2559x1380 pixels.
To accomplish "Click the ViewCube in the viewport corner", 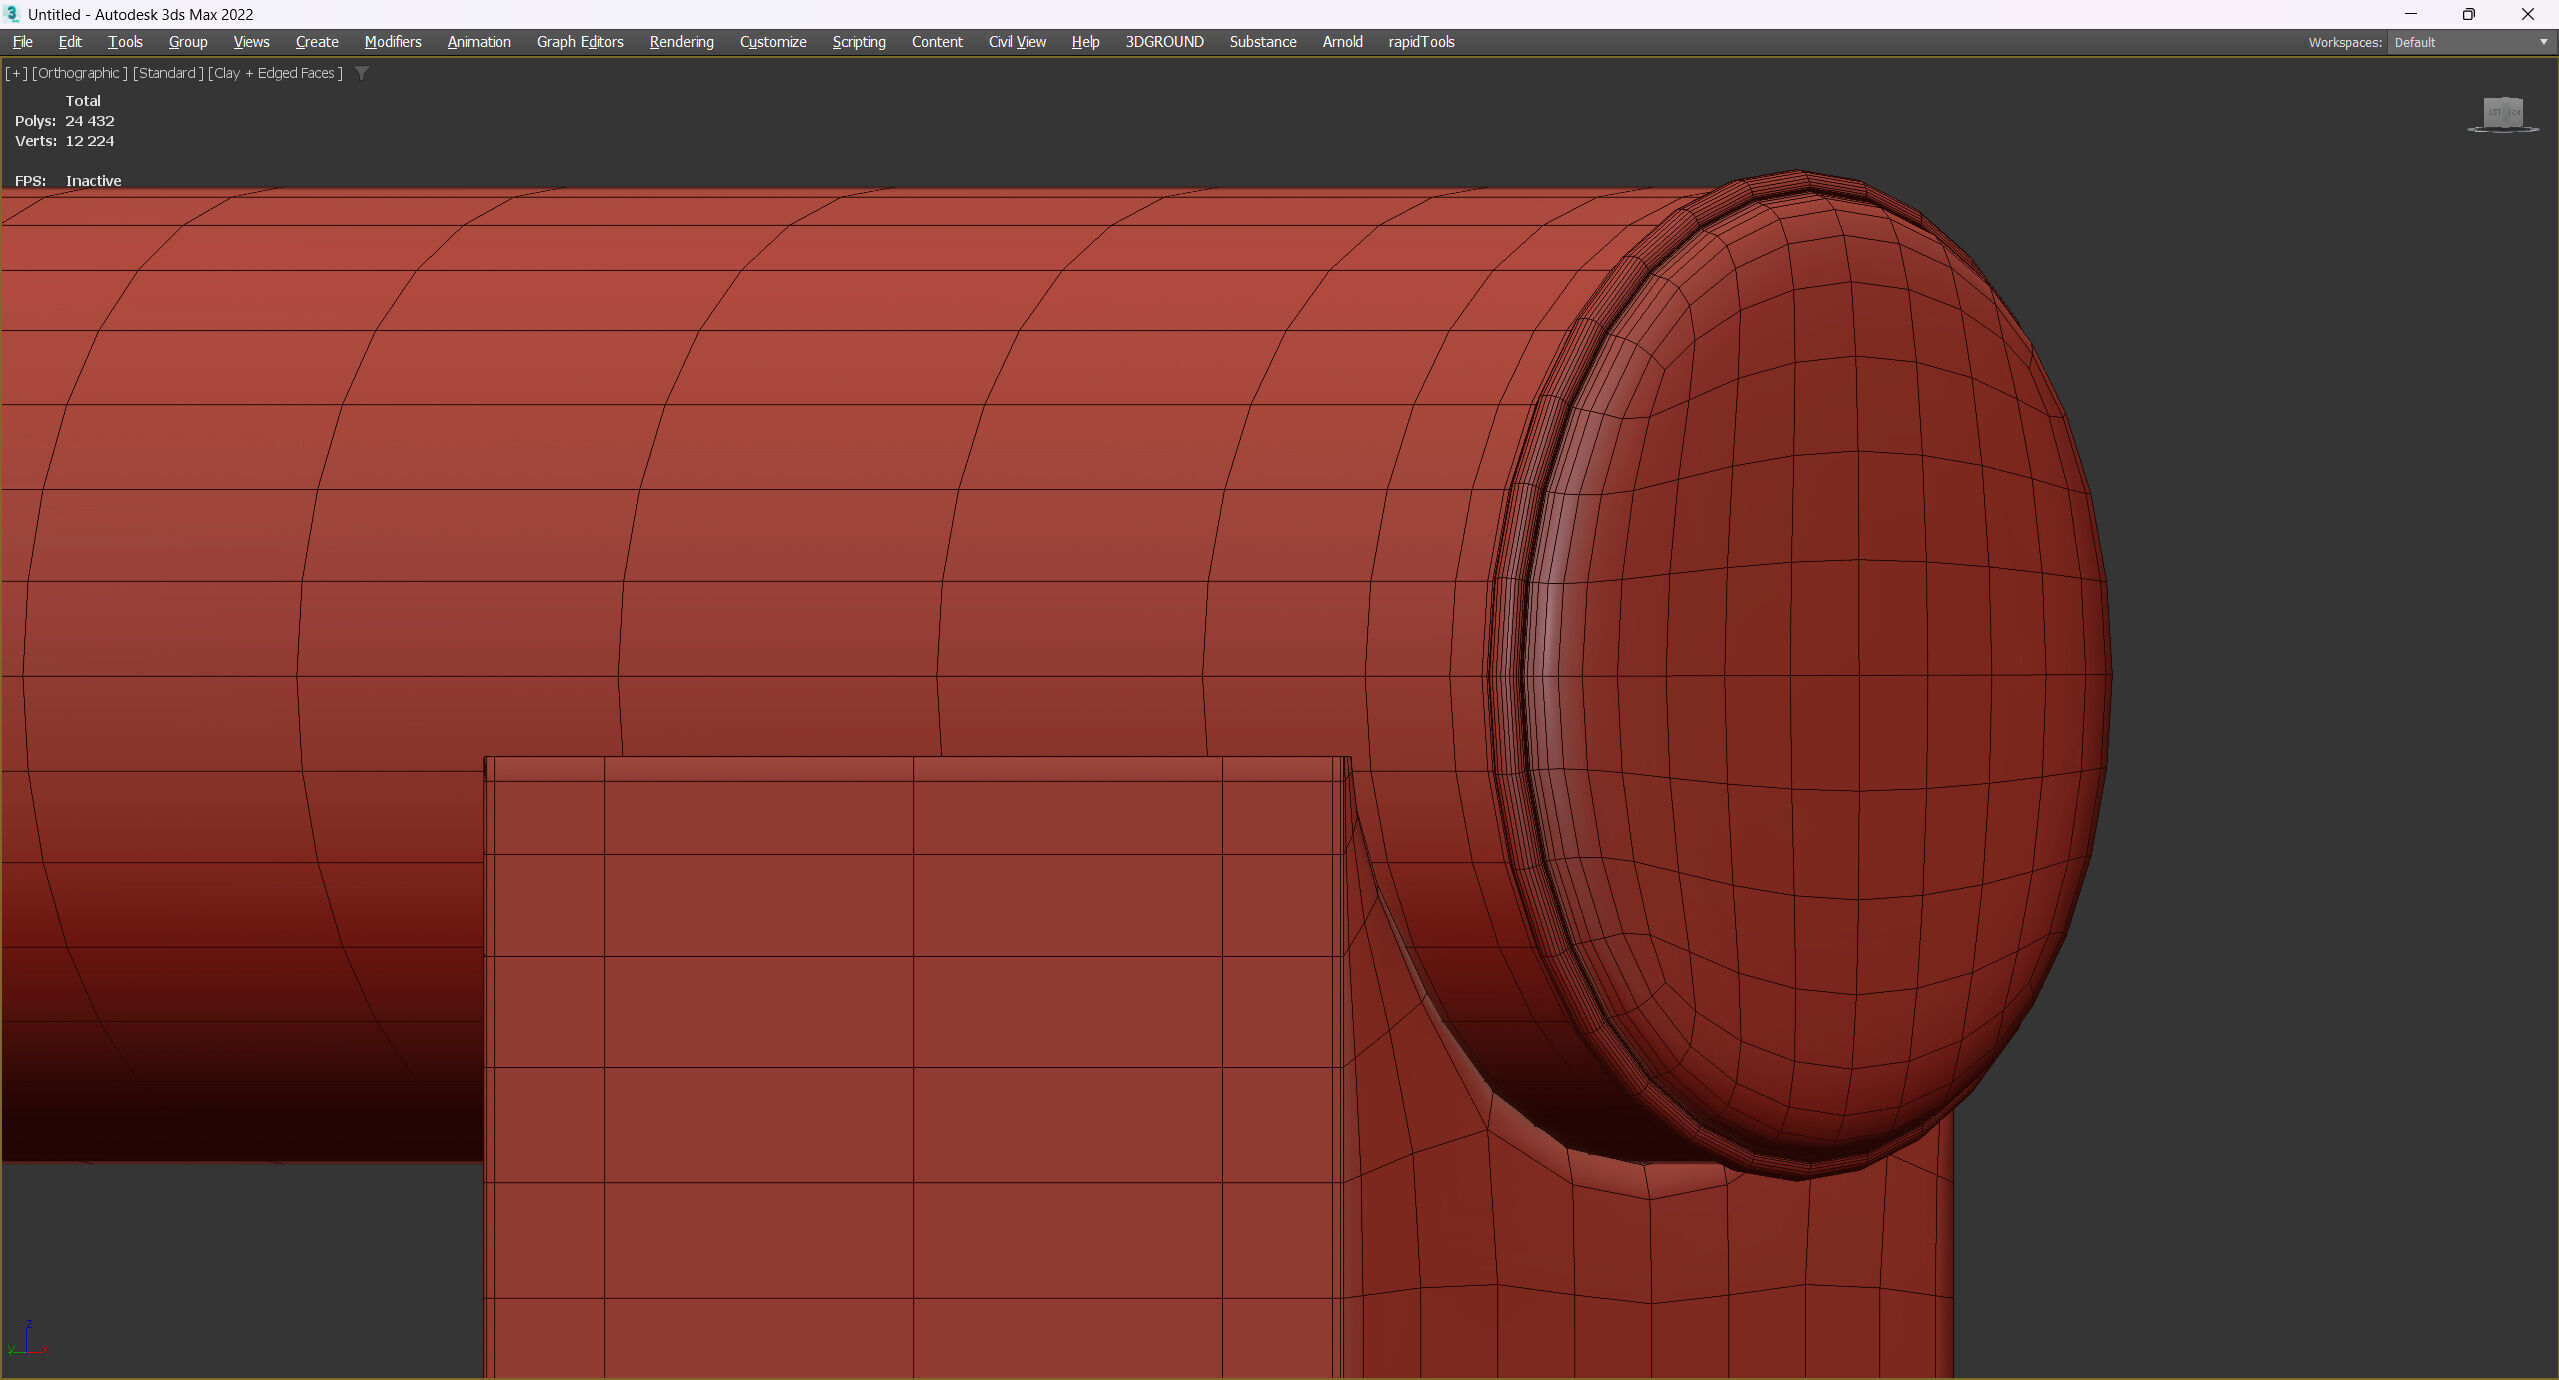I will [2503, 113].
